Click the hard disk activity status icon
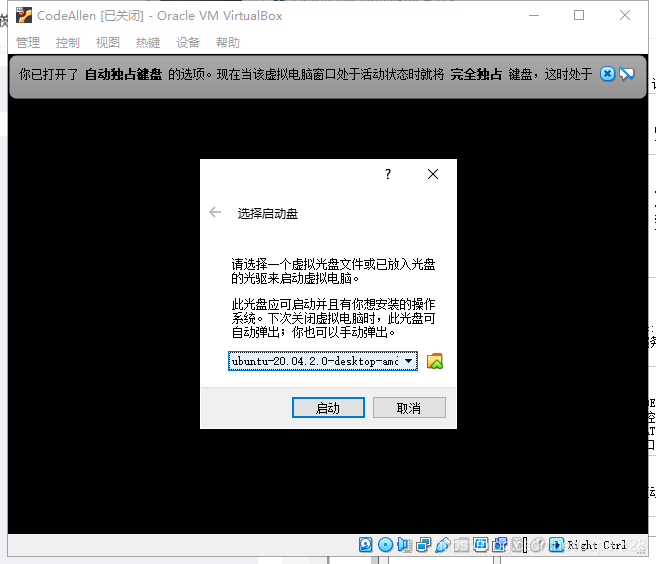Screen dimensions: 656x564 pyautogui.click(x=366, y=545)
